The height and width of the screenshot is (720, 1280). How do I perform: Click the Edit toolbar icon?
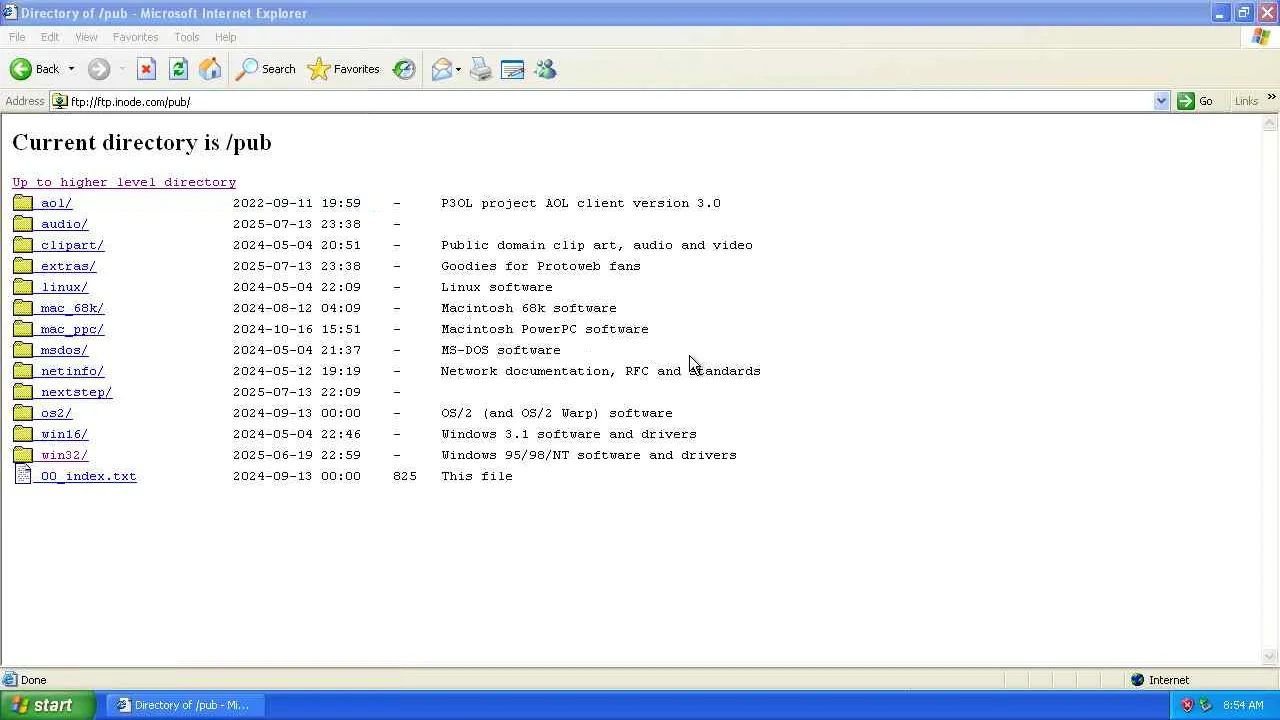(513, 69)
